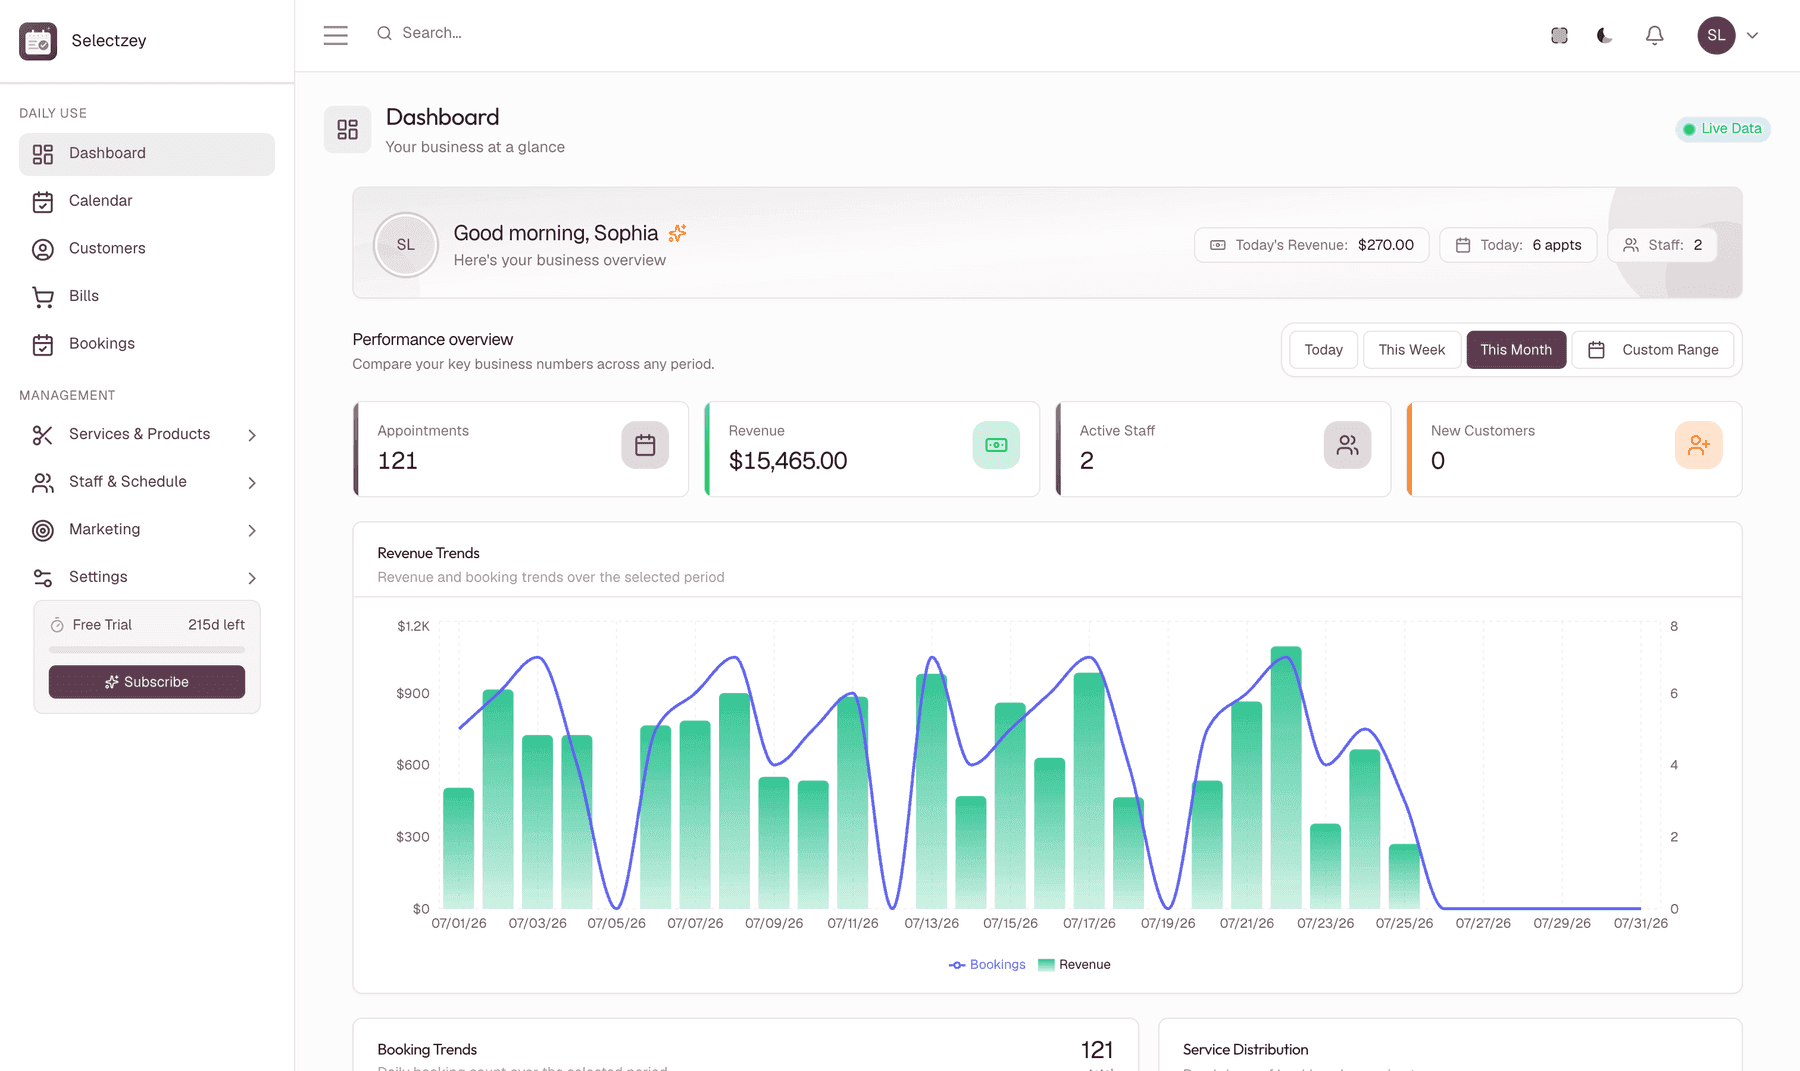Open Marketing menu label
The height and width of the screenshot is (1071, 1800).
[x=104, y=529]
